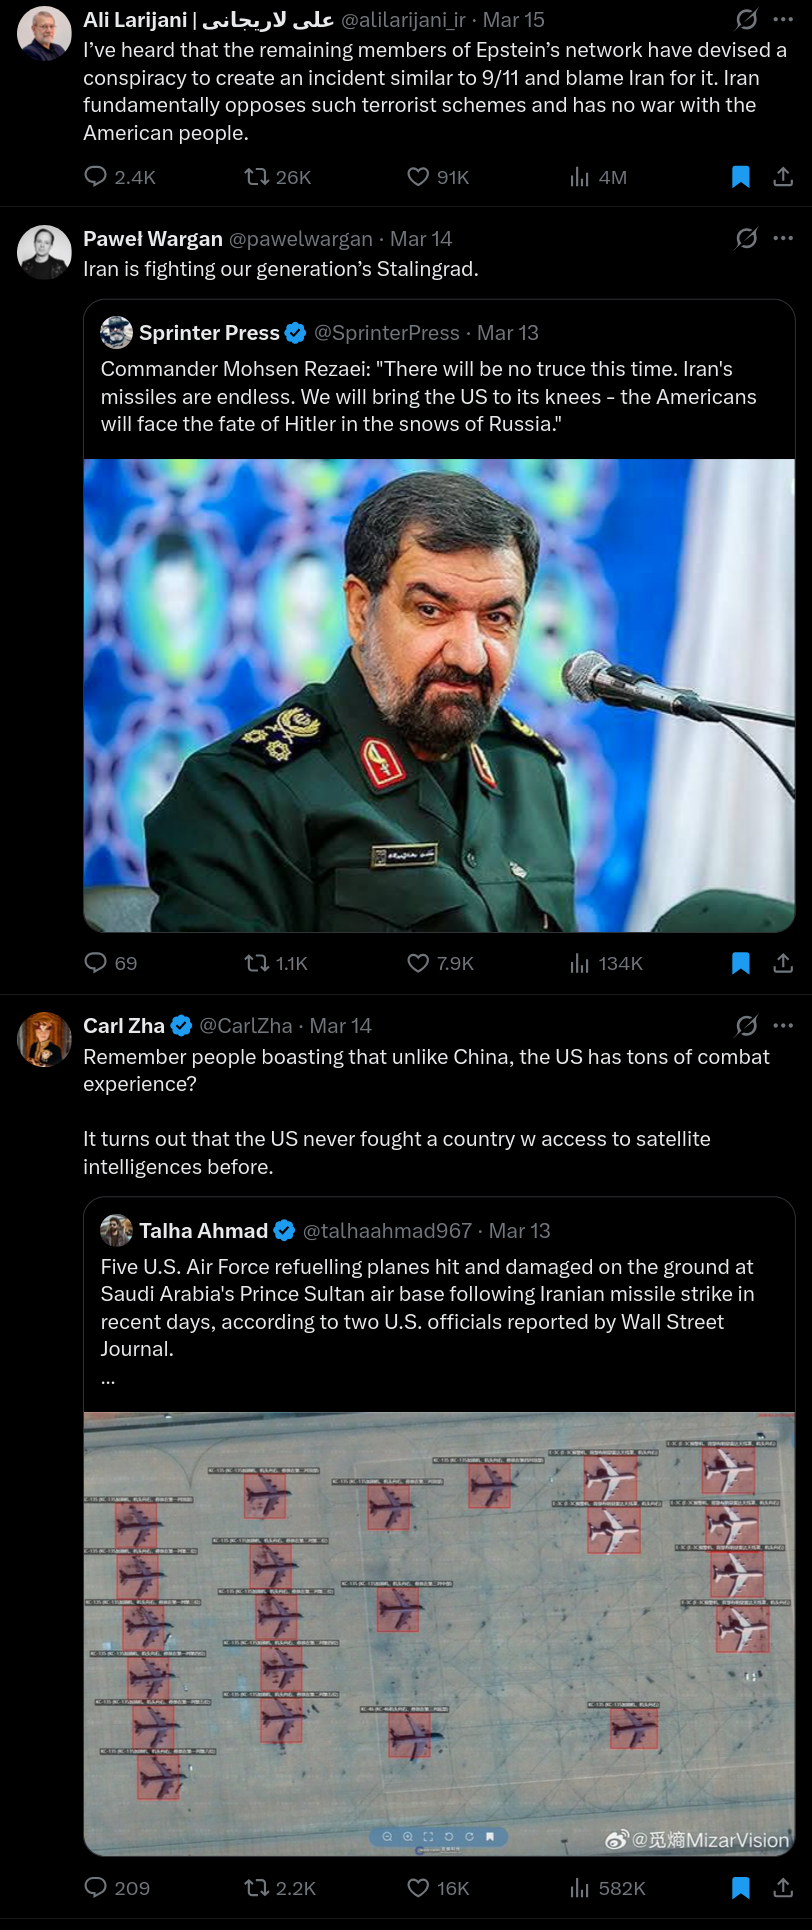The image size is (812, 1930).
Task: View analytics on Ali Larijani's post
Action: pyautogui.click(x=580, y=177)
